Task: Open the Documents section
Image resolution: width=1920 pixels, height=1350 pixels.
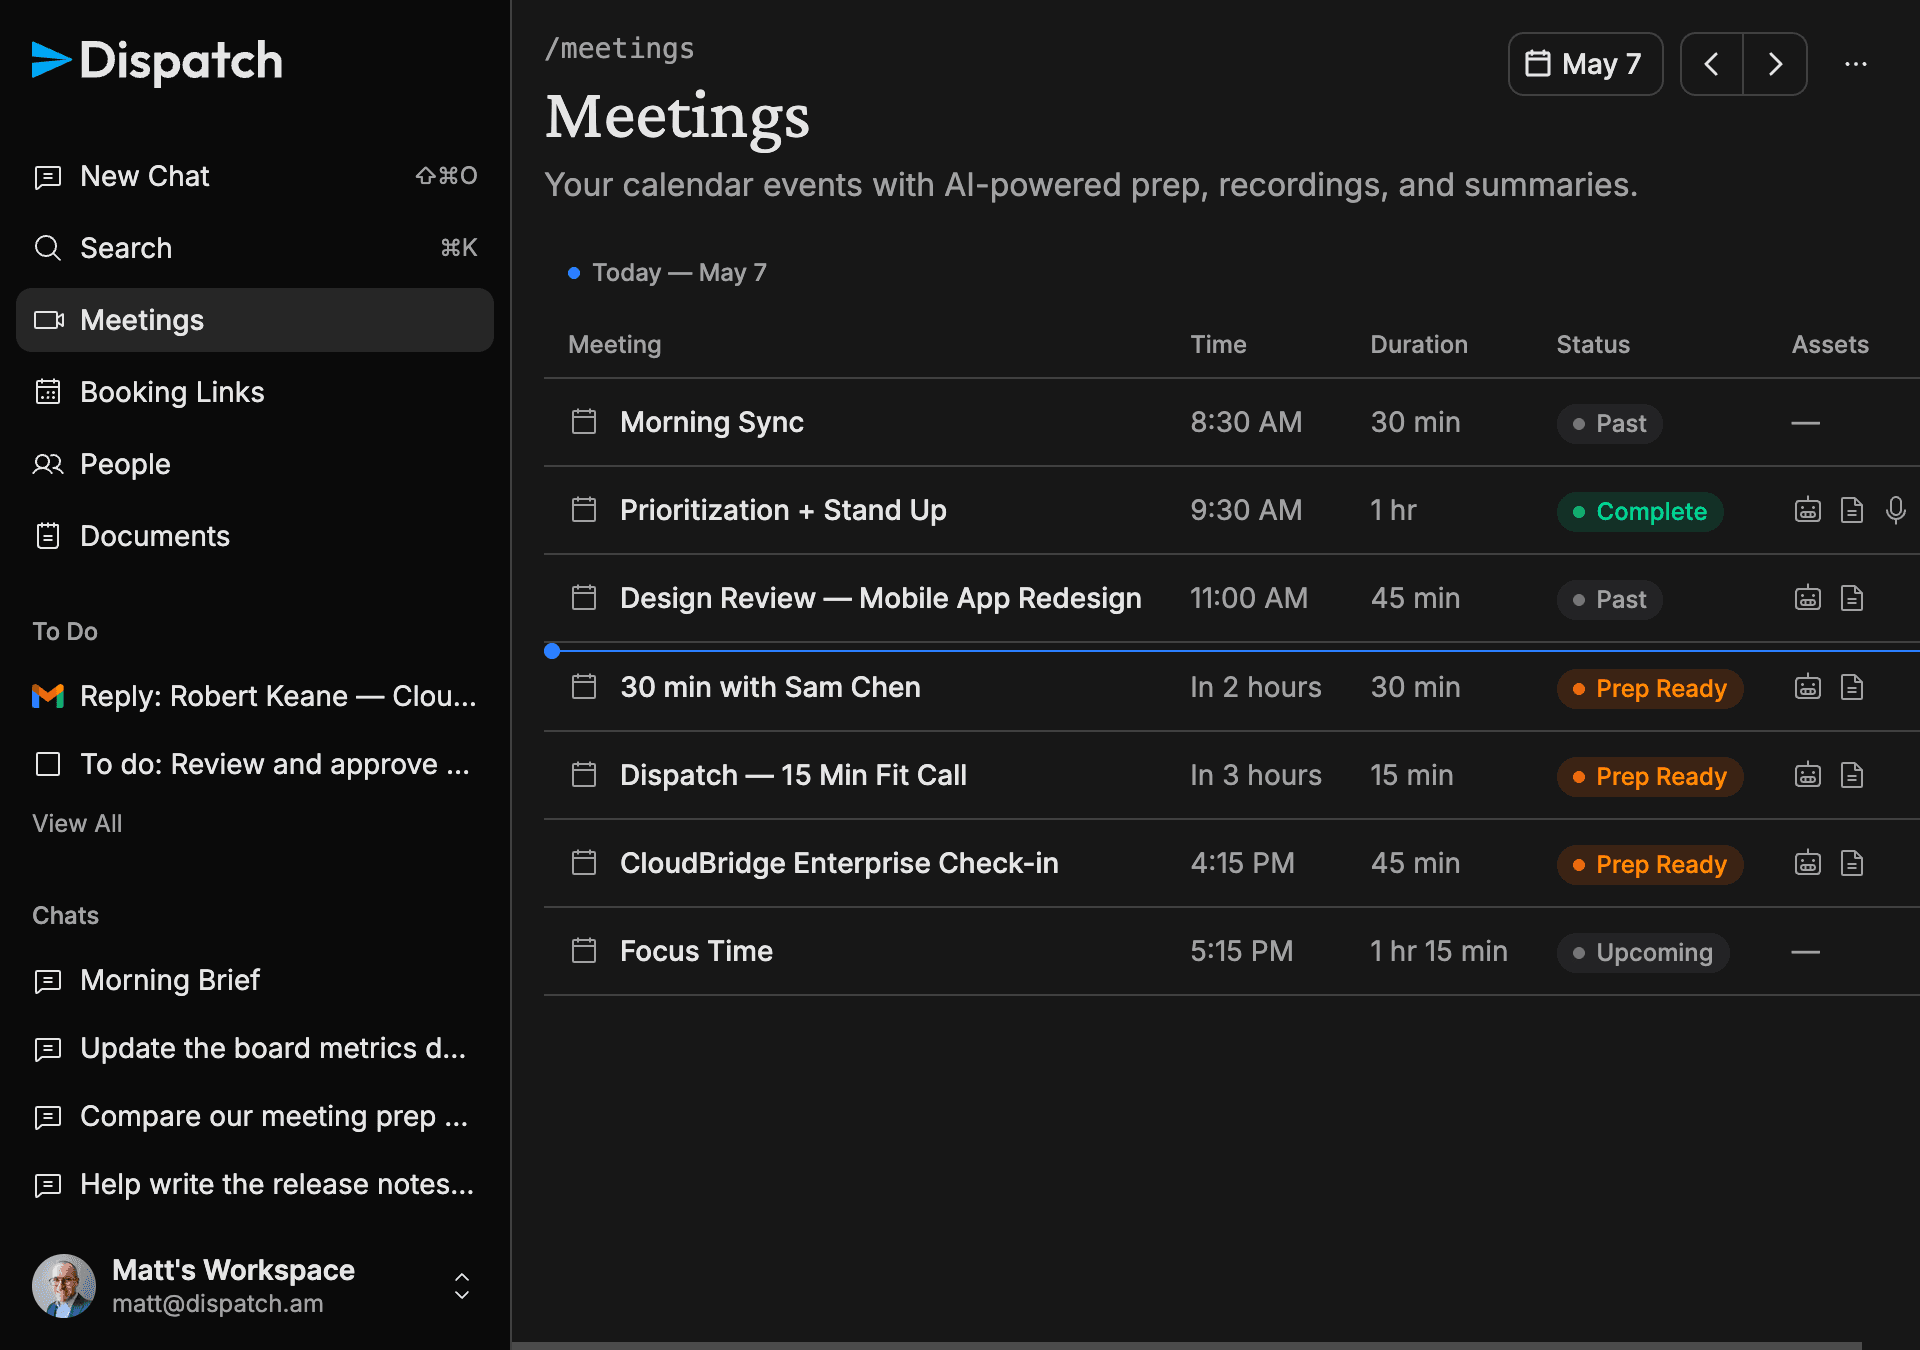Action: 255,536
